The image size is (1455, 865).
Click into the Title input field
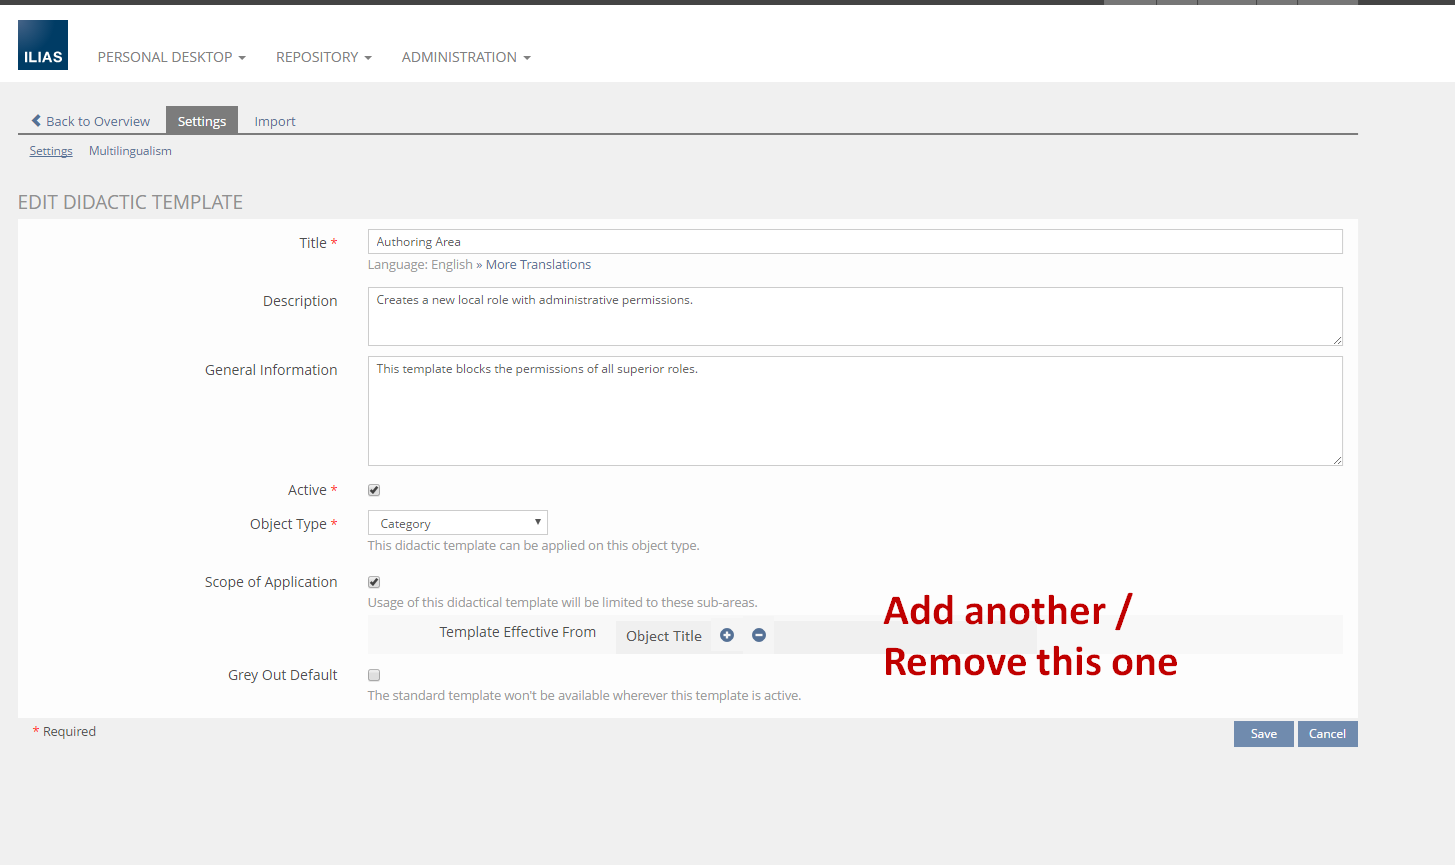pos(854,242)
